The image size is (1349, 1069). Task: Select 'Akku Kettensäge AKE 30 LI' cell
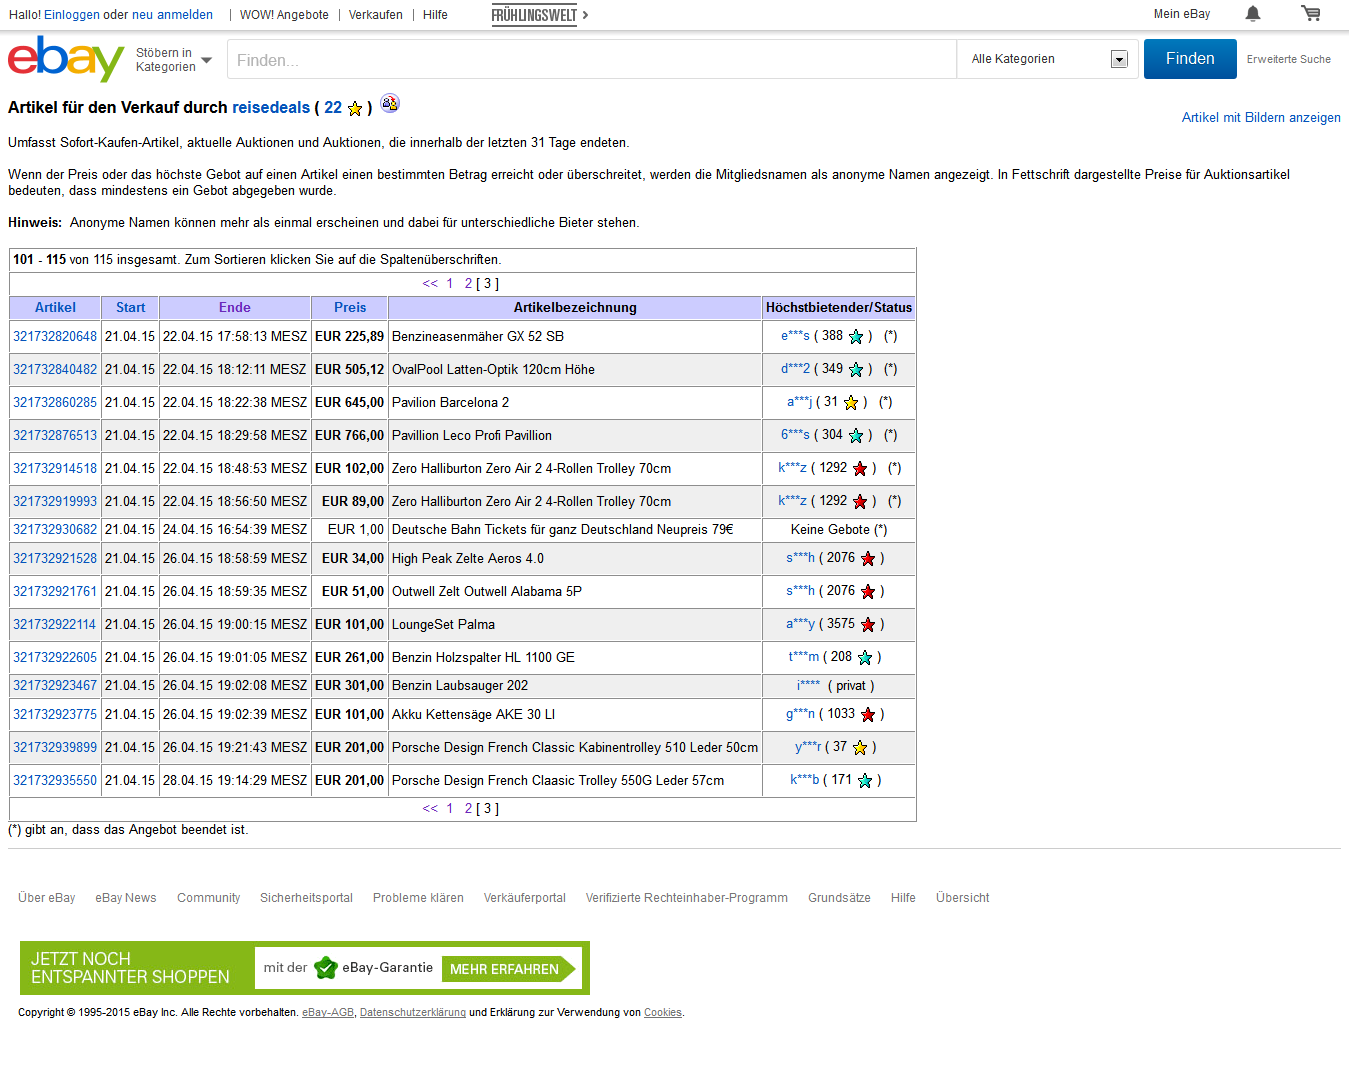[x=575, y=714]
